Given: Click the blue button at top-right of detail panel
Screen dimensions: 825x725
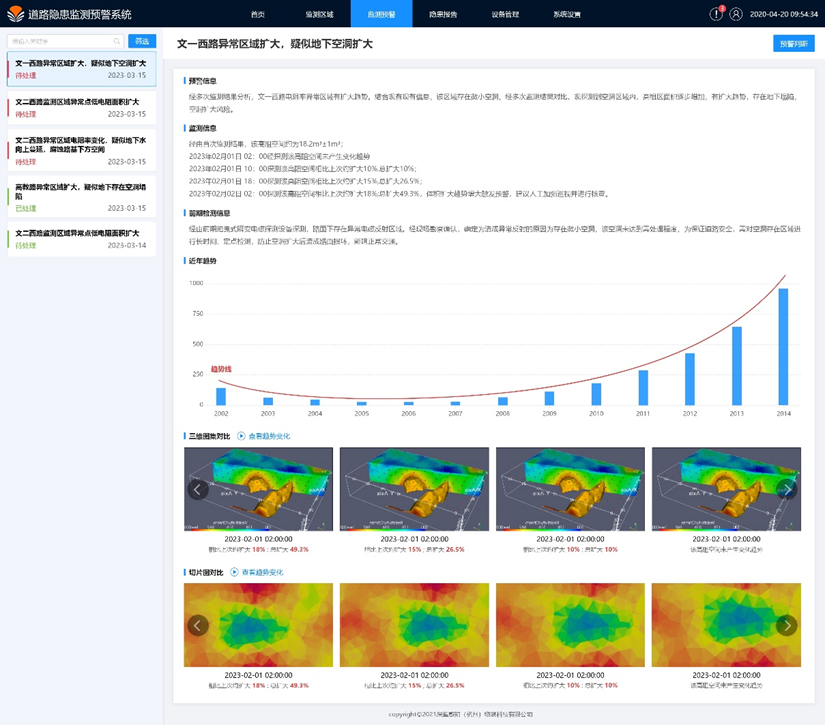Looking at the screenshot, I should (793, 44).
